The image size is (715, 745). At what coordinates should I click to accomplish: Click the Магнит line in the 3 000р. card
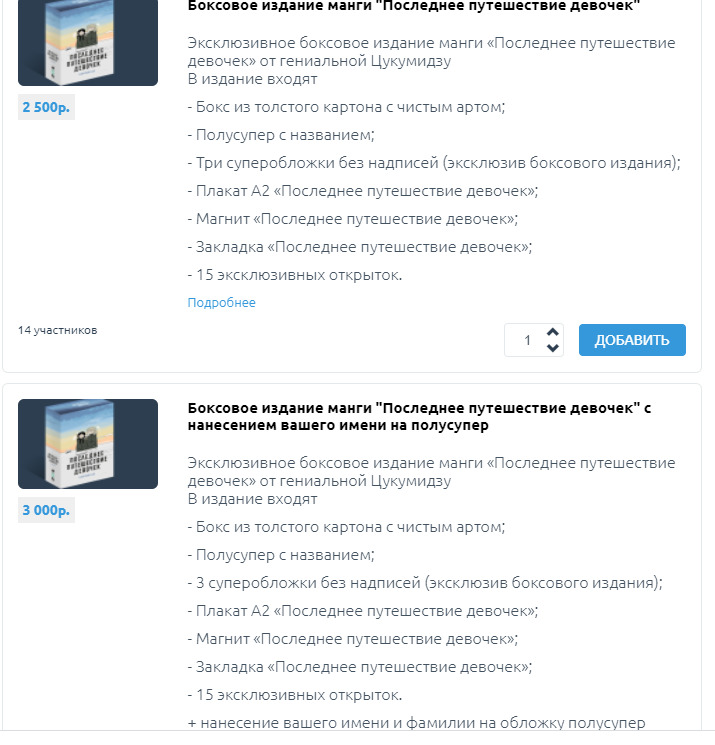click(x=353, y=639)
